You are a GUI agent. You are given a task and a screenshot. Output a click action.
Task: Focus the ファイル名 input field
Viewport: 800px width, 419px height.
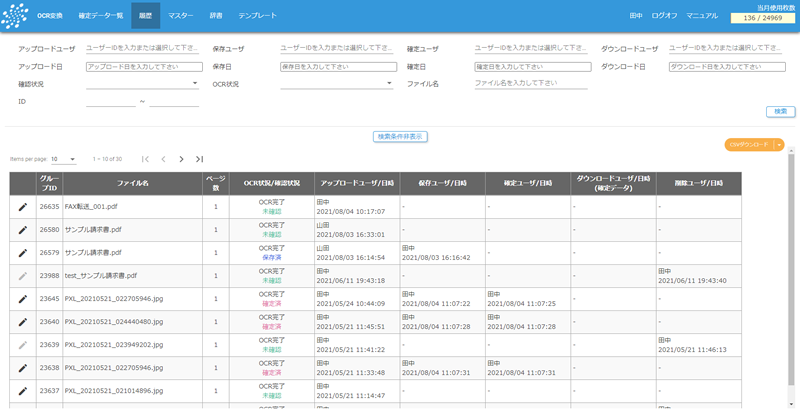coord(532,84)
